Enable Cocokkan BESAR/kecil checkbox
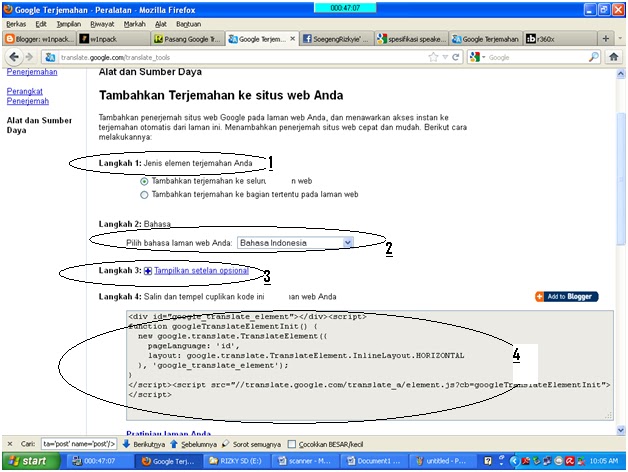Viewport: 628px width, 472px height. click(x=292, y=444)
